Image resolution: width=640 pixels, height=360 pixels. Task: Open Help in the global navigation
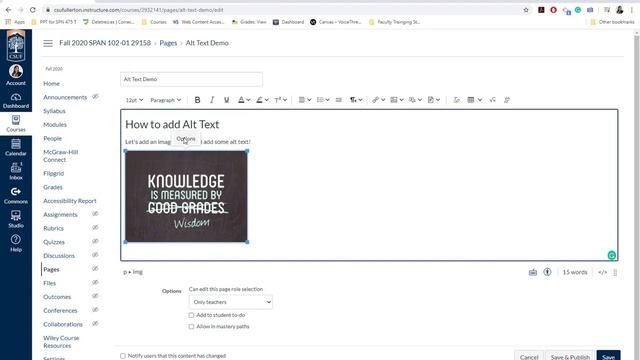[x=16, y=244]
